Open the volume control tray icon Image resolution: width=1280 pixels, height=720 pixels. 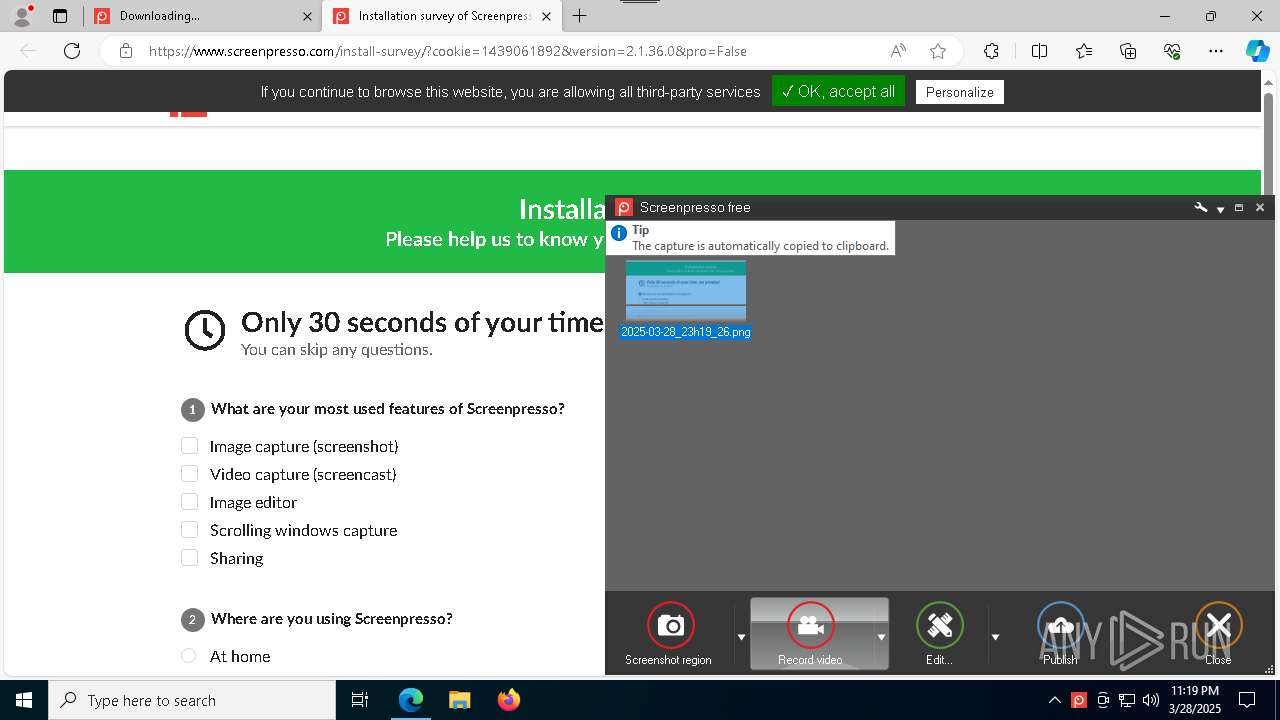pyautogui.click(x=1150, y=700)
